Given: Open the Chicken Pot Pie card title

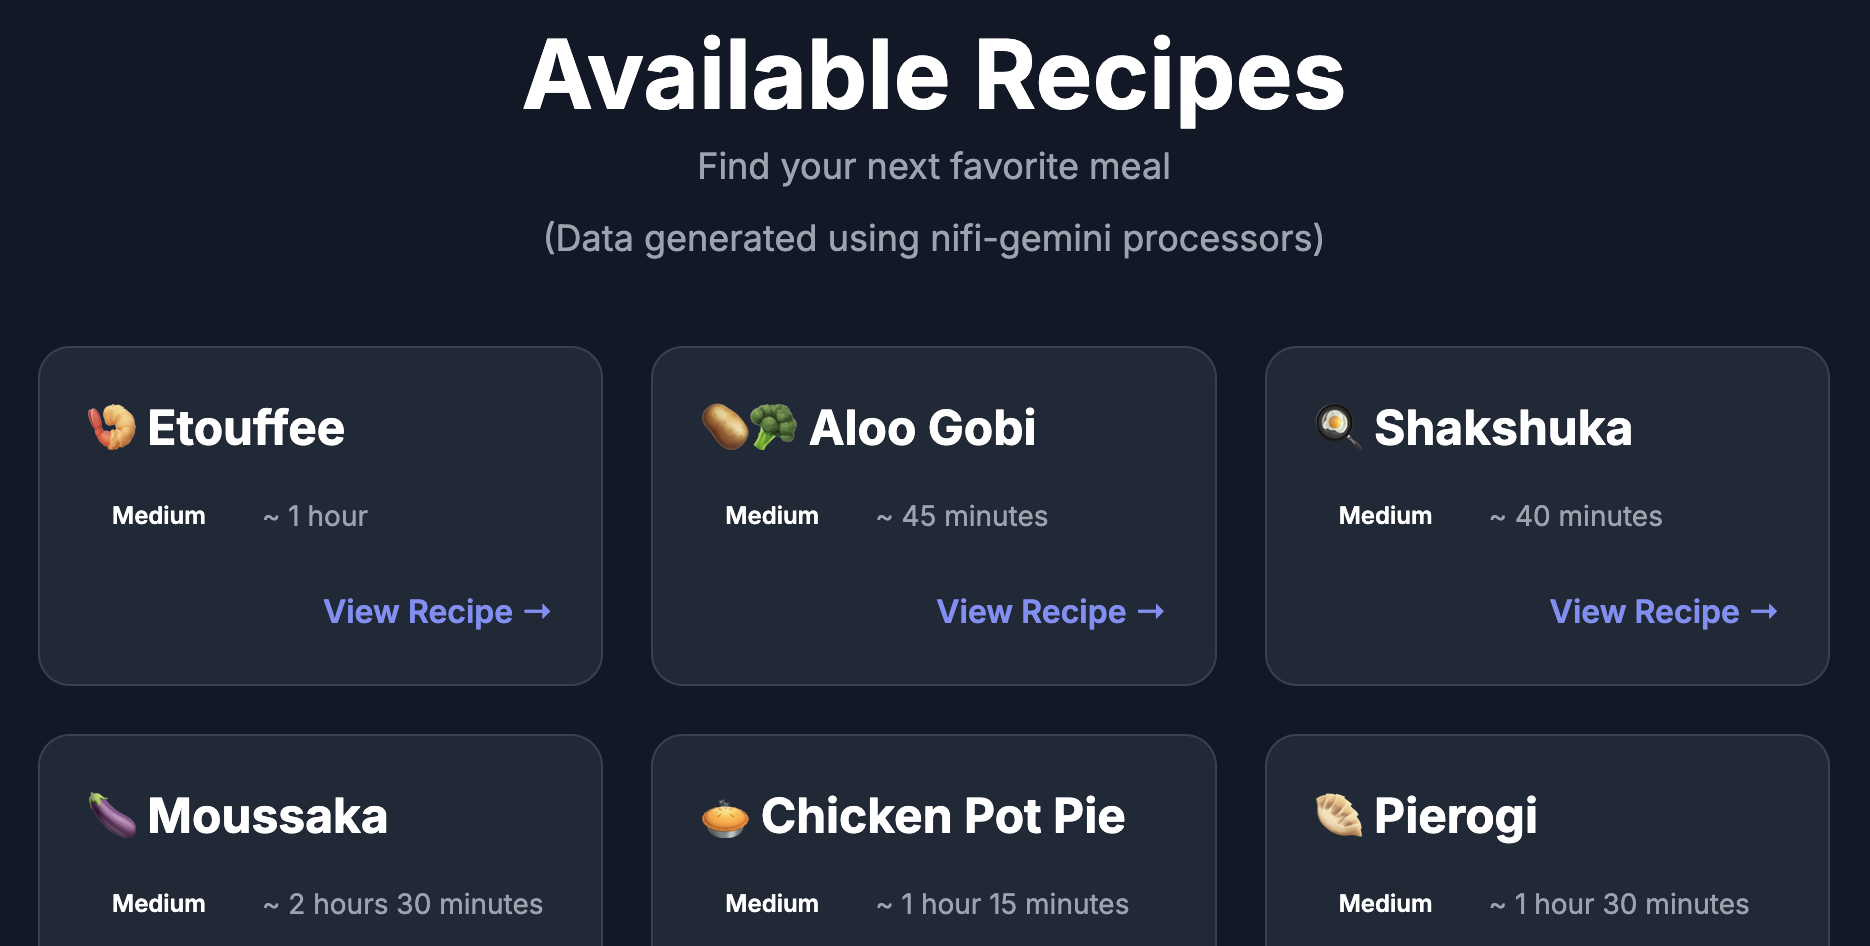Looking at the screenshot, I should point(943,816).
